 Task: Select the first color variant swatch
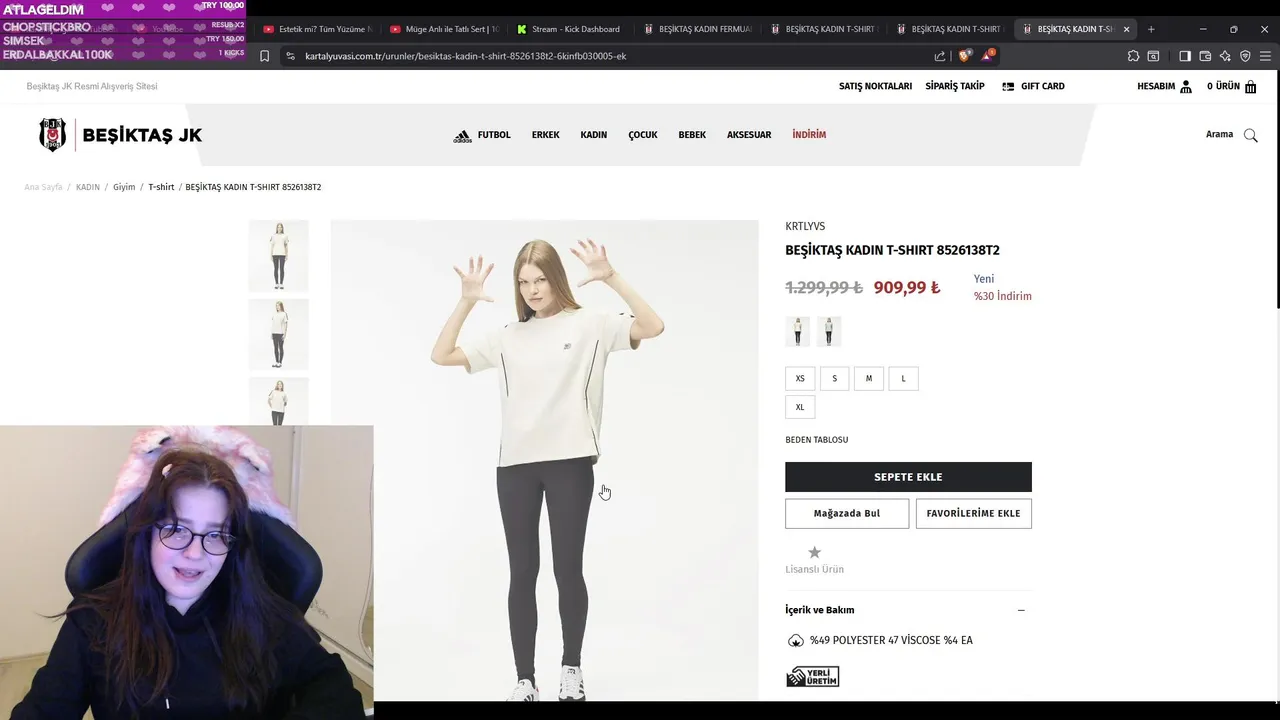[798, 331]
